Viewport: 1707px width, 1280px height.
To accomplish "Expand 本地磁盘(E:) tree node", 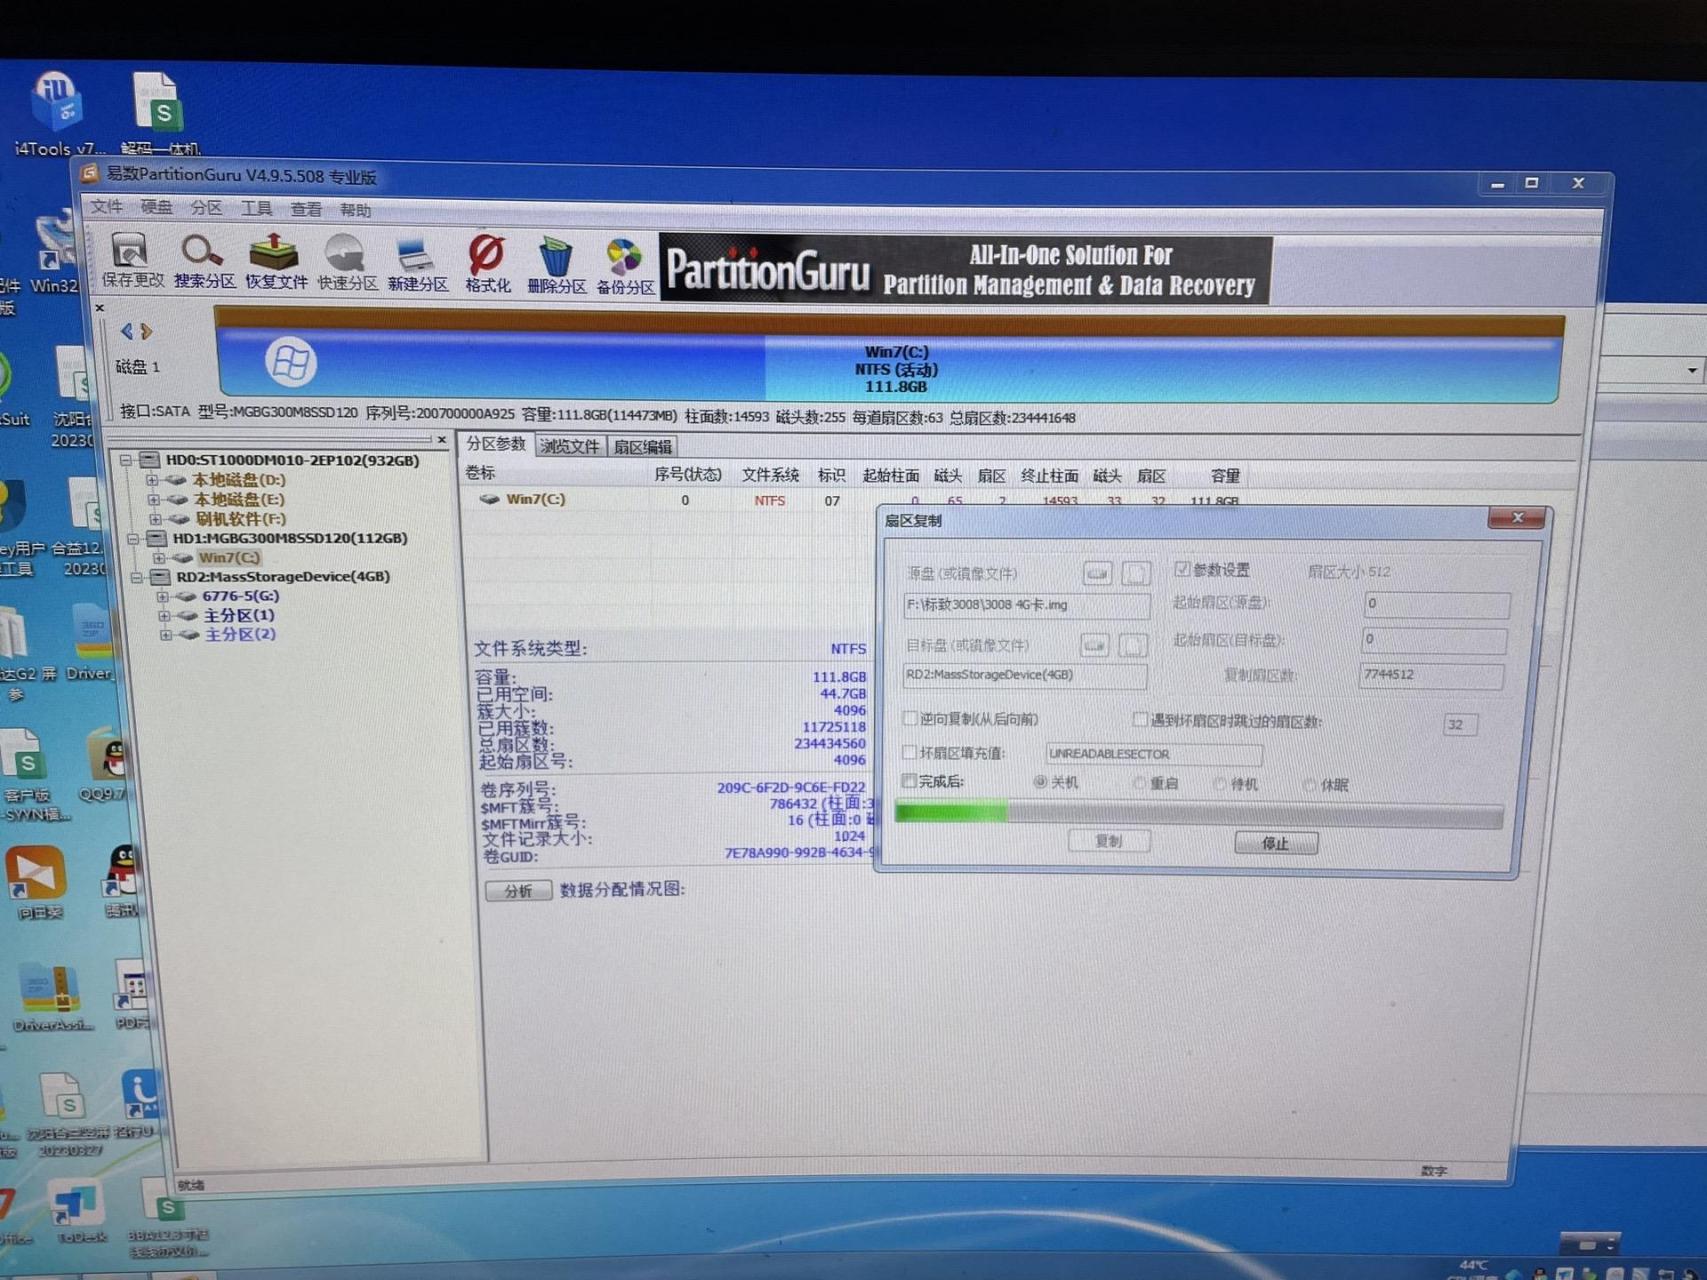I will click(x=153, y=499).
